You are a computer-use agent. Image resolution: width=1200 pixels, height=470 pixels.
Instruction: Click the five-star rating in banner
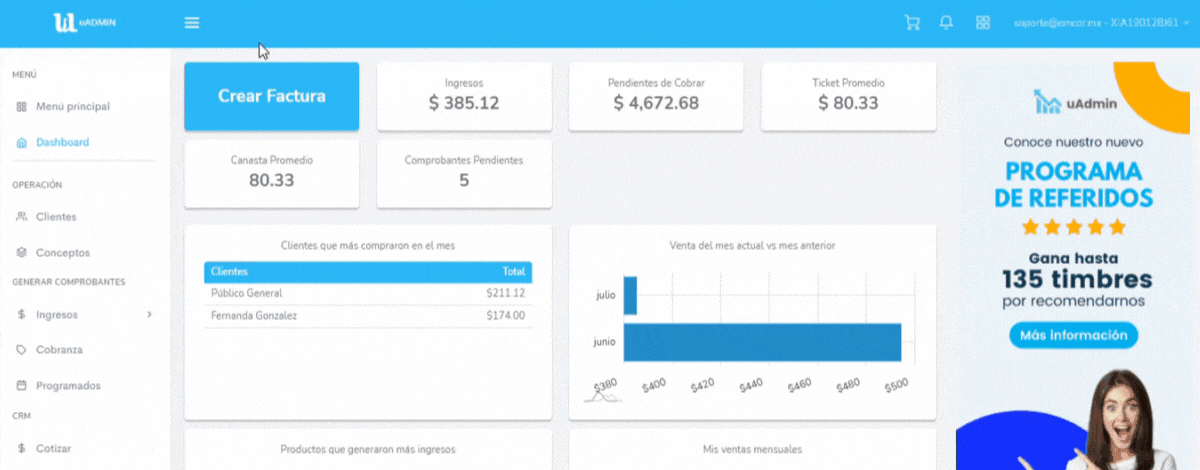[x=1074, y=227]
